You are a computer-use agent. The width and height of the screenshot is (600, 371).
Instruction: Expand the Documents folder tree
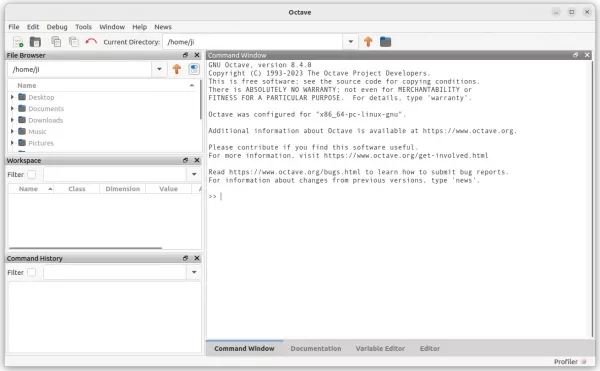point(12,109)
